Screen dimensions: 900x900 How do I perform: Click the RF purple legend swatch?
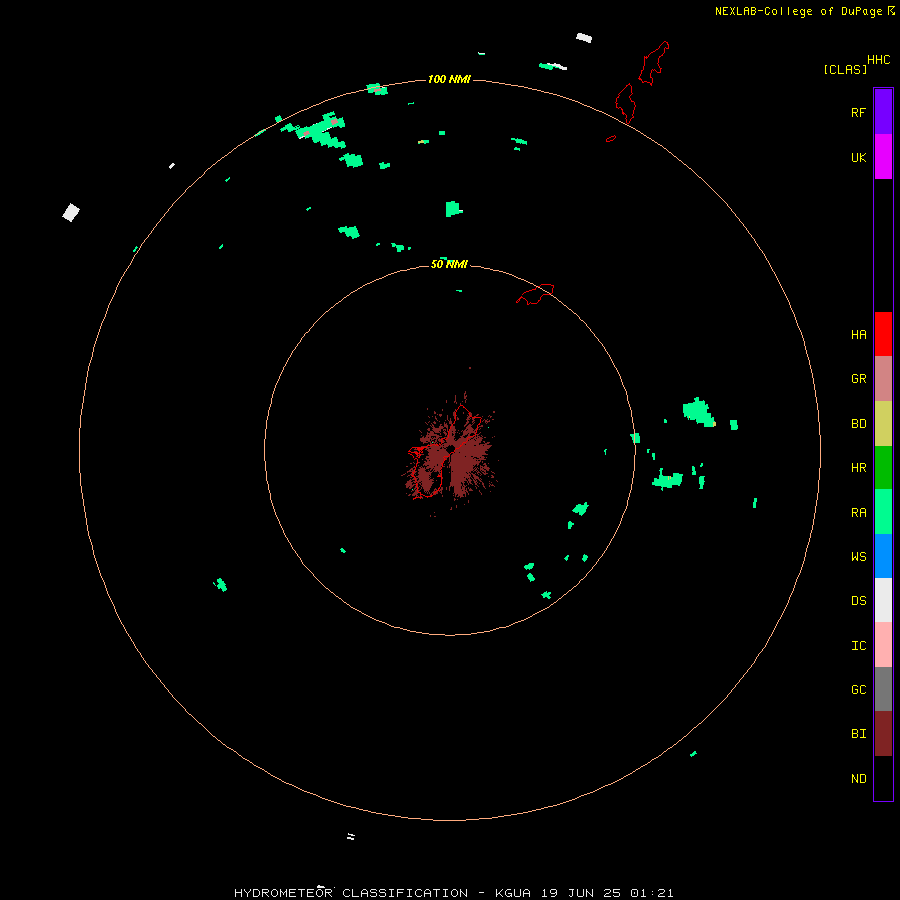pos(883,112)
